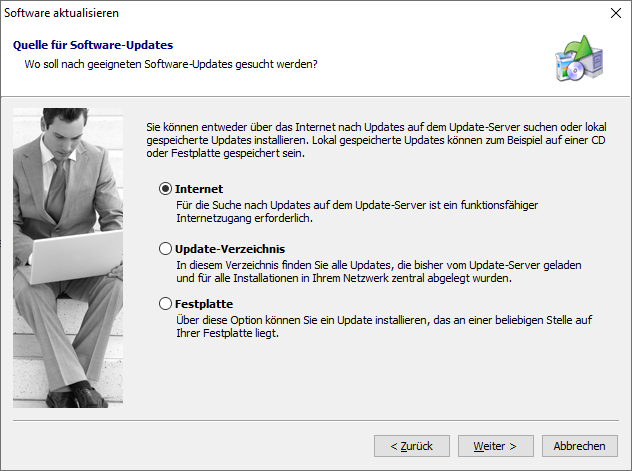The image size is (632, 471).
Task: Cancel the wizard via Abbrechen
Action: pos(579,445)
